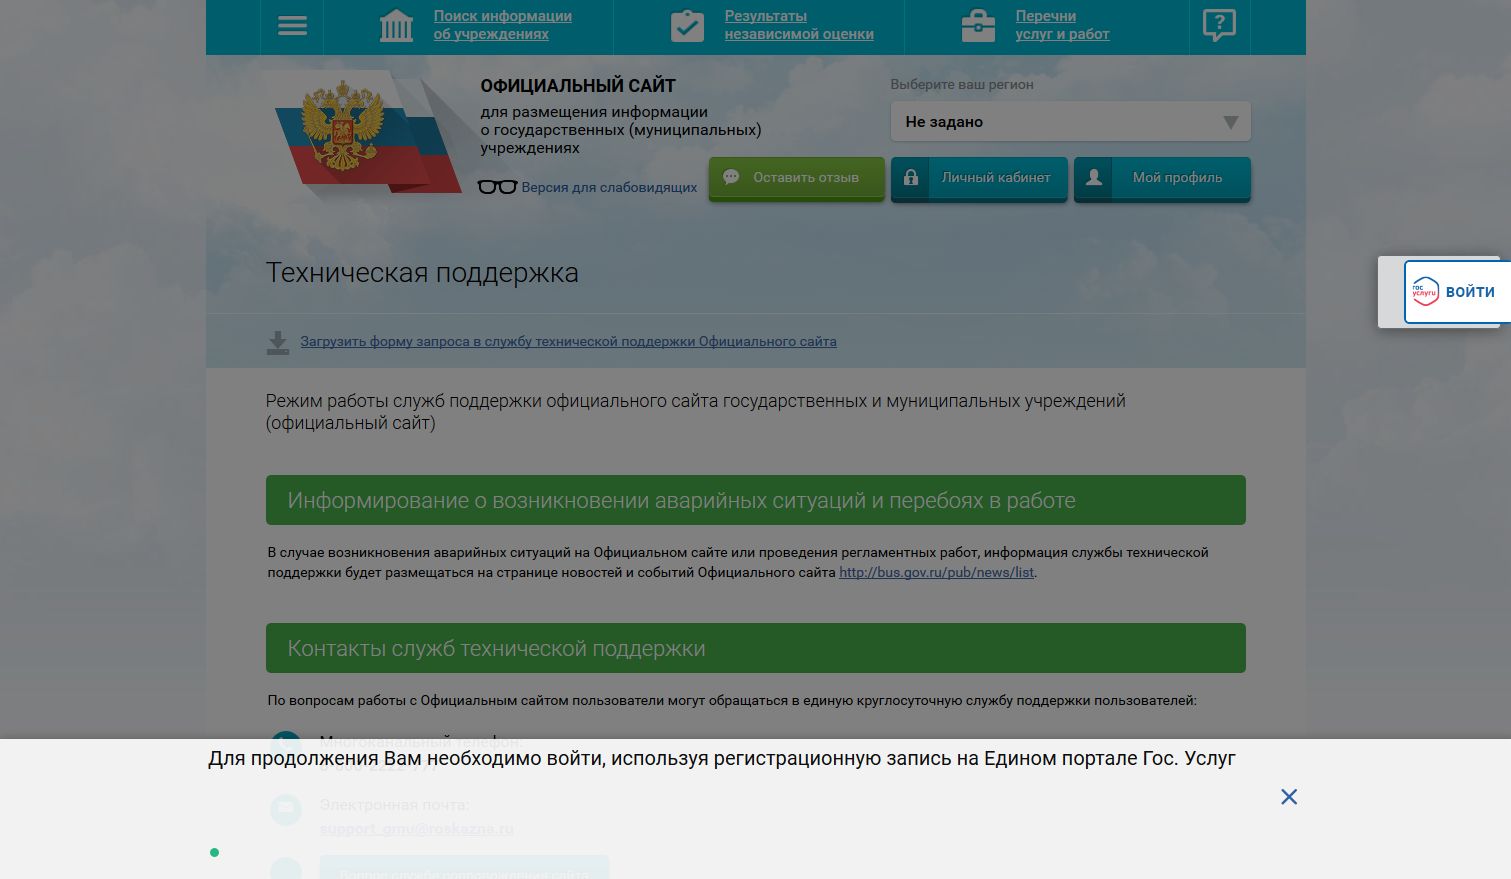The height and width of the screenshot is (879, 1511).
Task: Click the green 'Контакты служб технической поддержки' header
Action: pos(755,648)
